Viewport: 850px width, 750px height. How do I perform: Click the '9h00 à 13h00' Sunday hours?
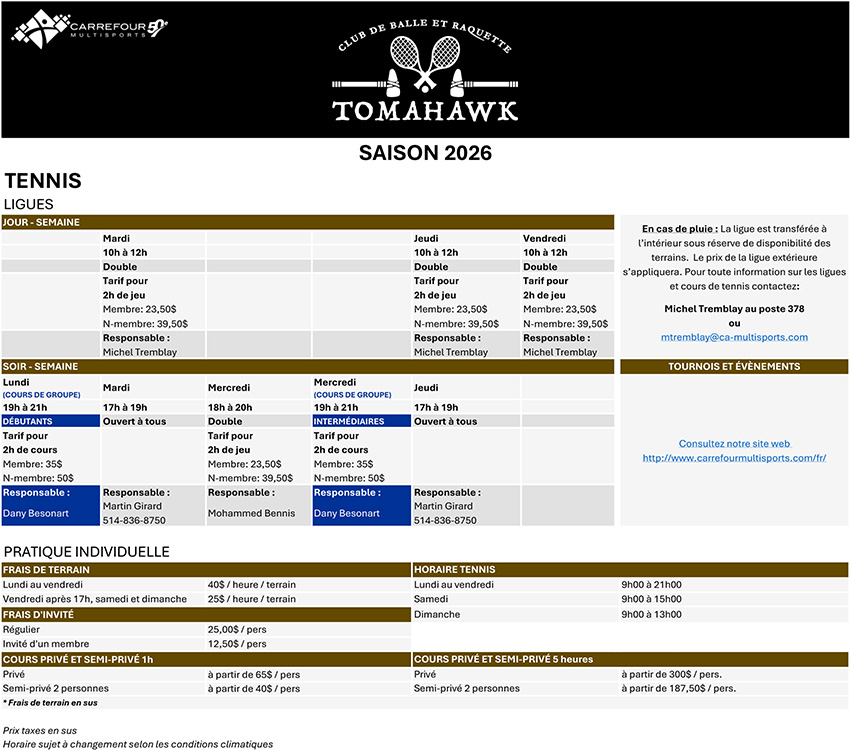coord(651,615)
